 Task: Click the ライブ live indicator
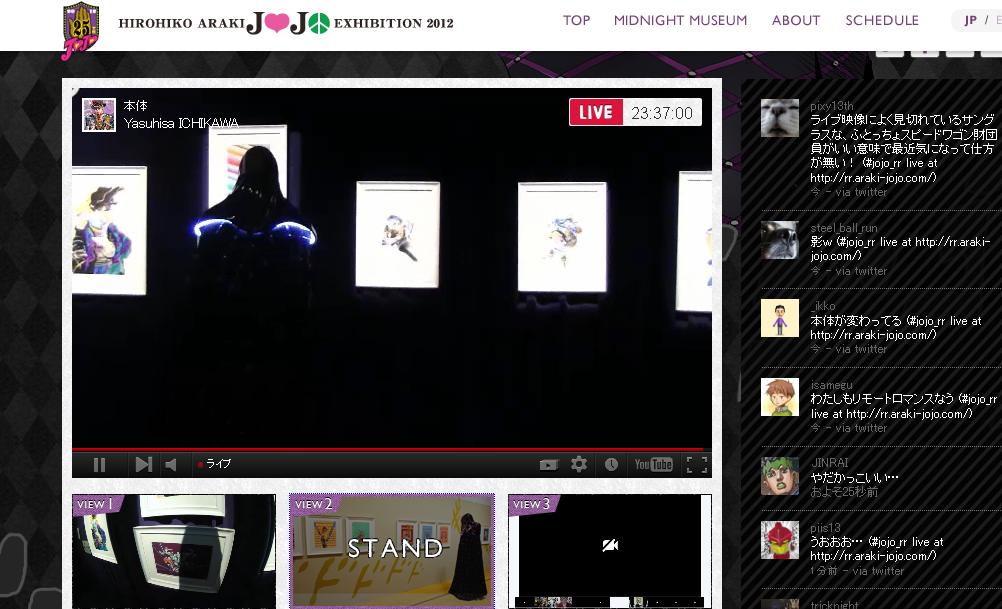point(215,464)
